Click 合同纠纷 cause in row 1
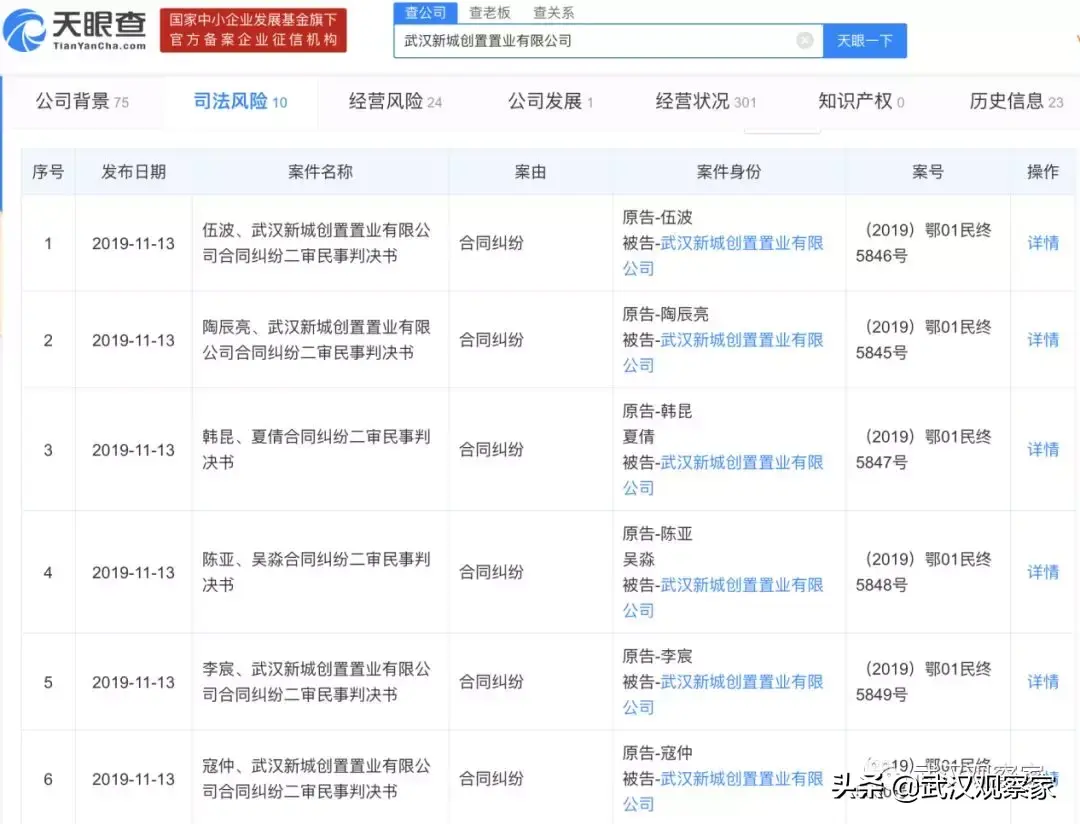Screen dimensions: 1080x824 [491, 243]
